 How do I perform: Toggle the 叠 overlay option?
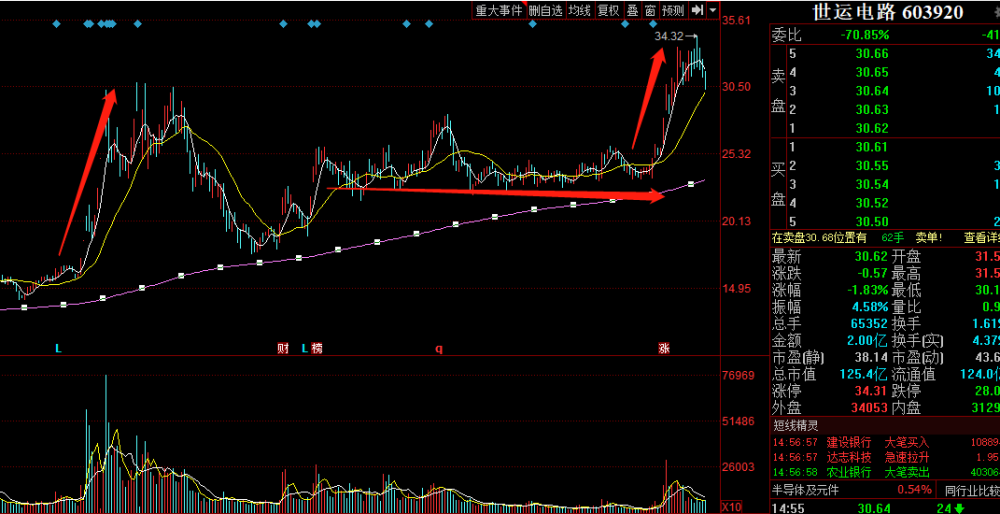coord(632,10)
